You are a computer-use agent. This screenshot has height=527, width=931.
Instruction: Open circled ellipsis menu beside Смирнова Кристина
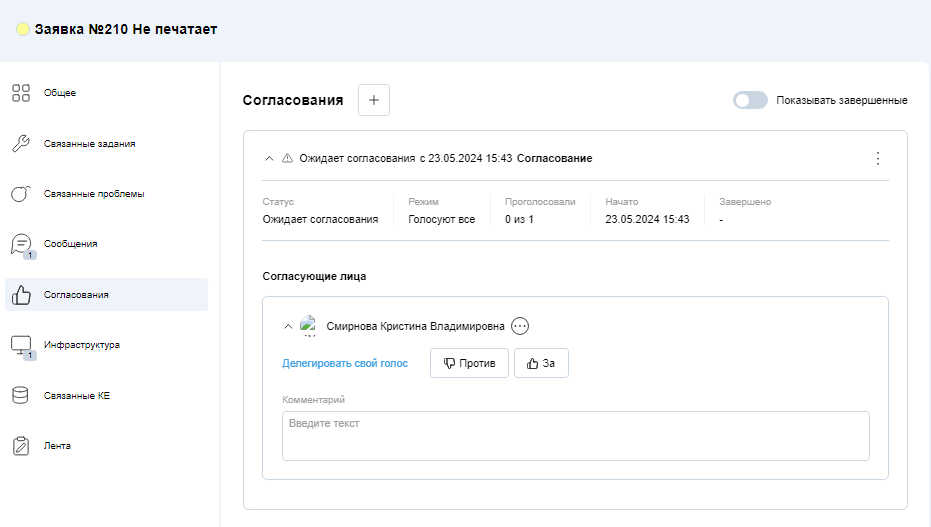[x=520, y=326]
